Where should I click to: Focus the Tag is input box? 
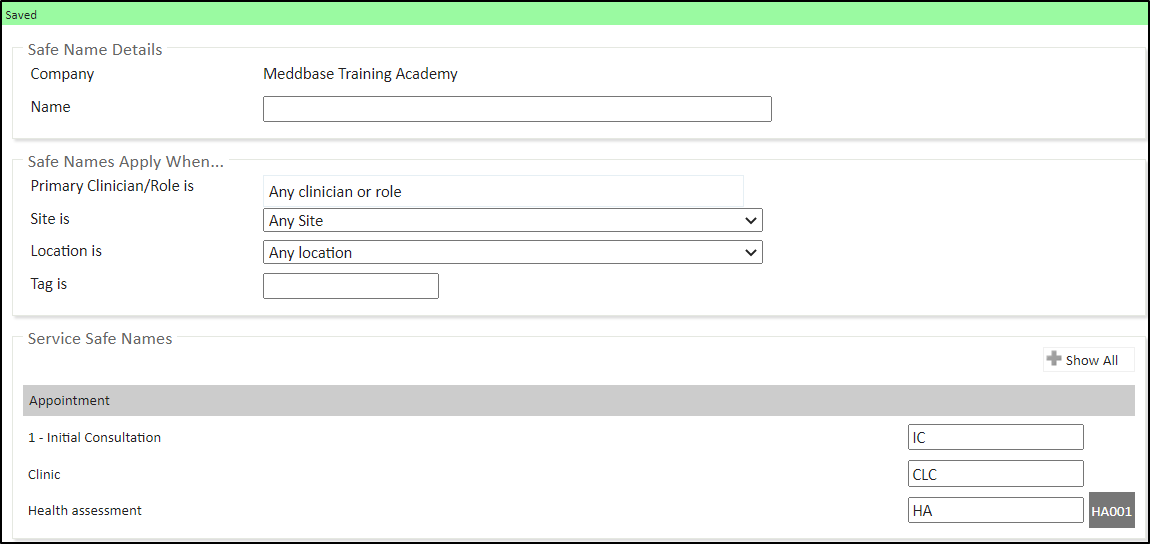350,286
